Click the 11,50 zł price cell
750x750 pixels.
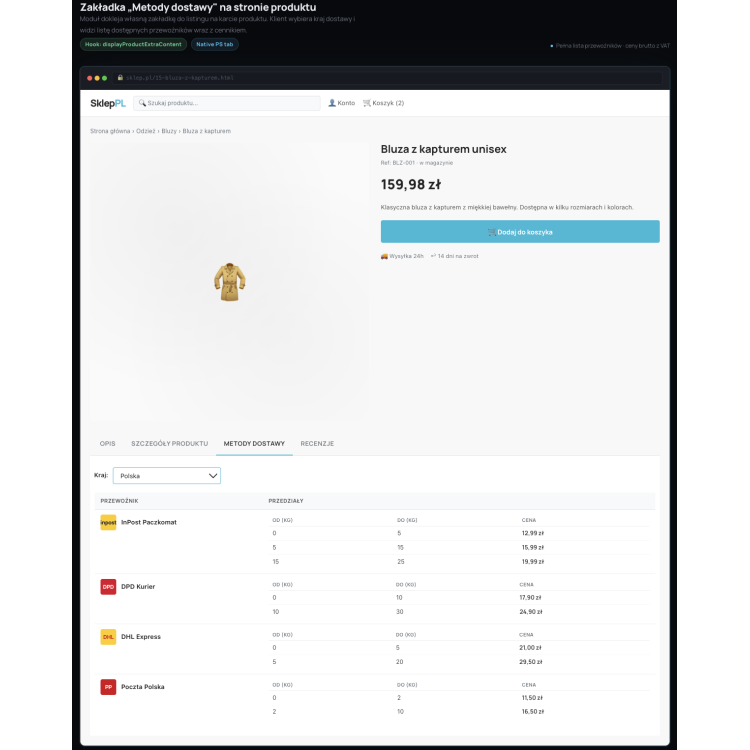[533, 698]
